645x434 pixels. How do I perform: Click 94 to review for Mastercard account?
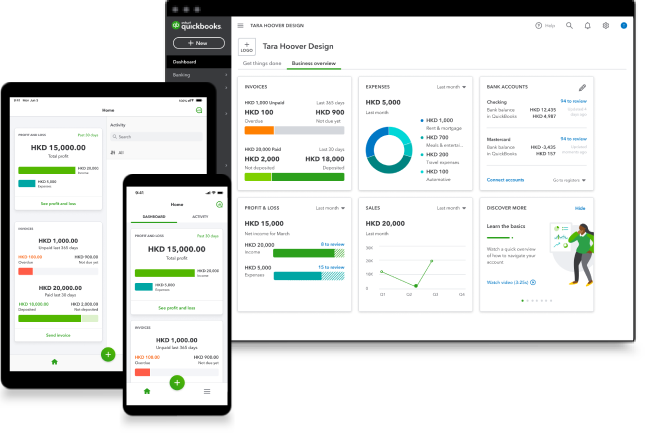pos(573,139)
